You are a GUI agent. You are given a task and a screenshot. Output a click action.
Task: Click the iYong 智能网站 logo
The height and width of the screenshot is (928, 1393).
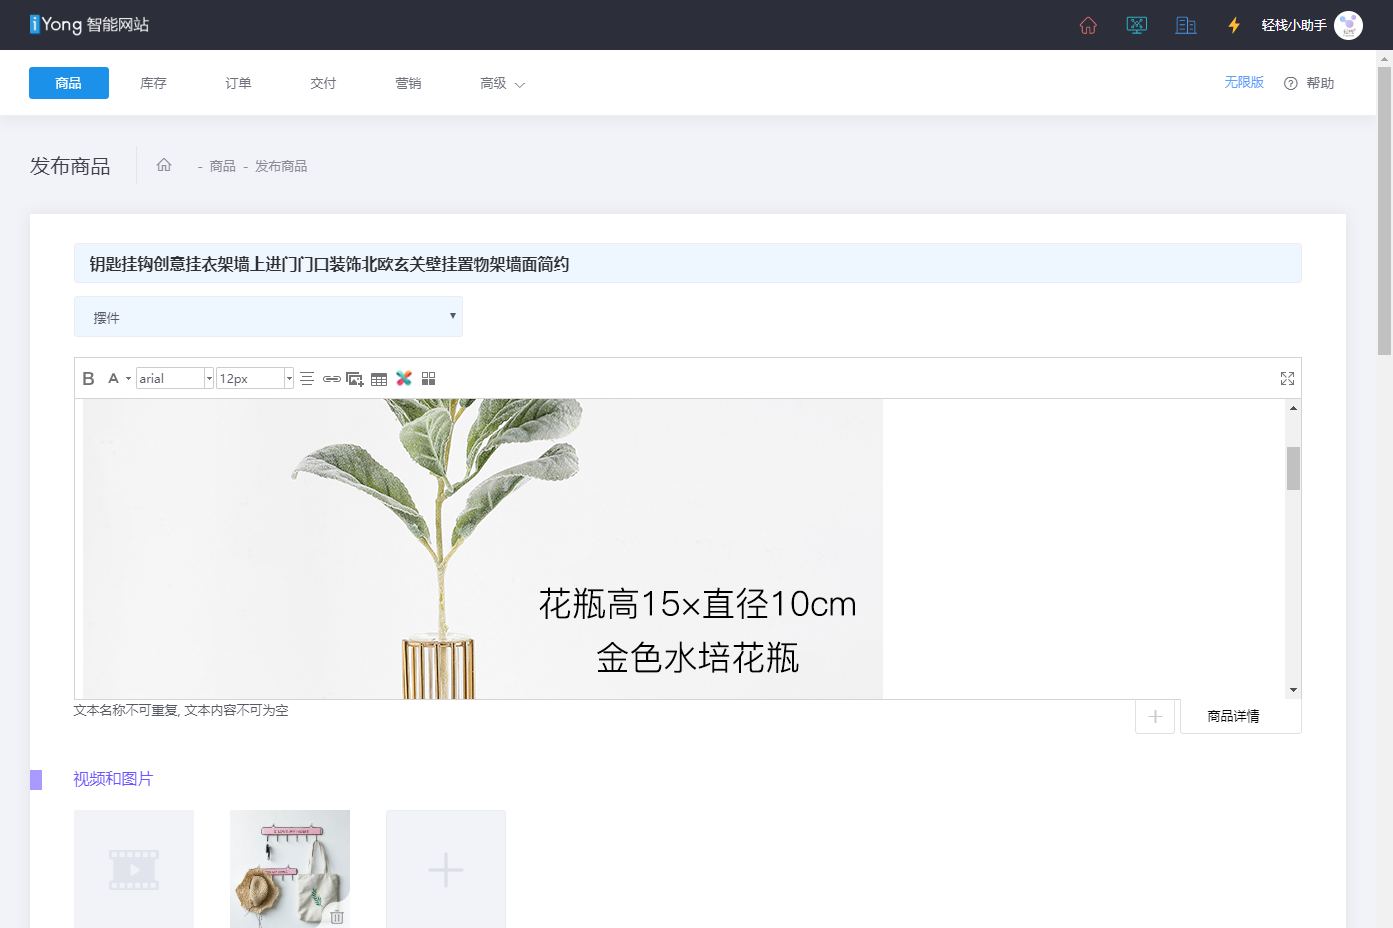(89, 25)
